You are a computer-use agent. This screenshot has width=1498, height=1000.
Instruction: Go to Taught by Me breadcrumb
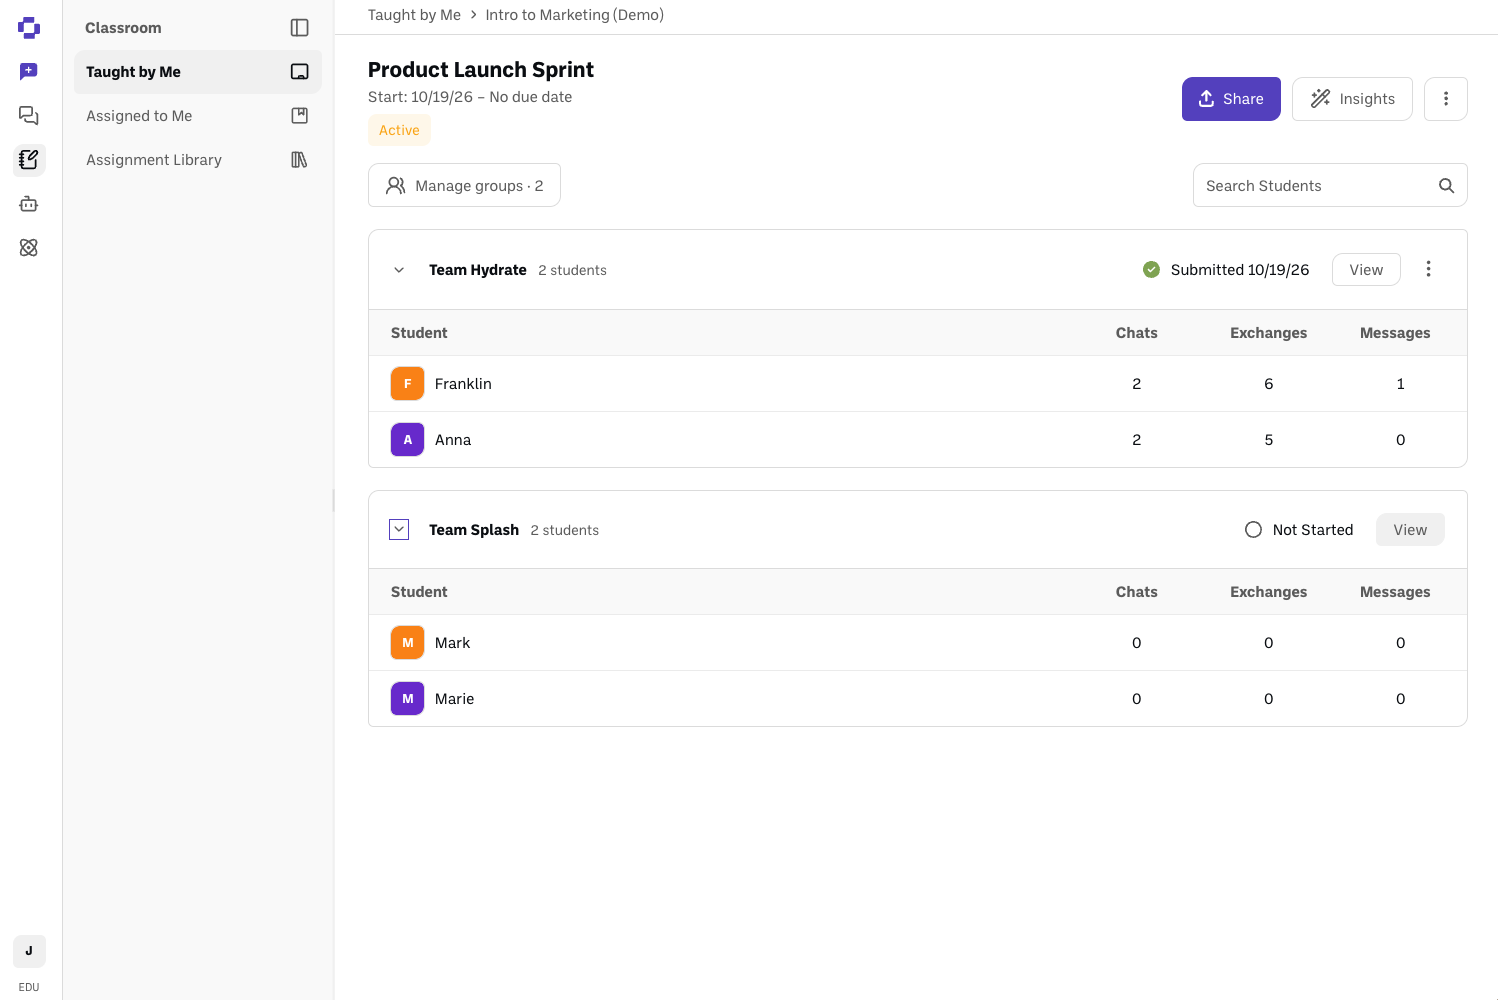[x=414, y=15]
